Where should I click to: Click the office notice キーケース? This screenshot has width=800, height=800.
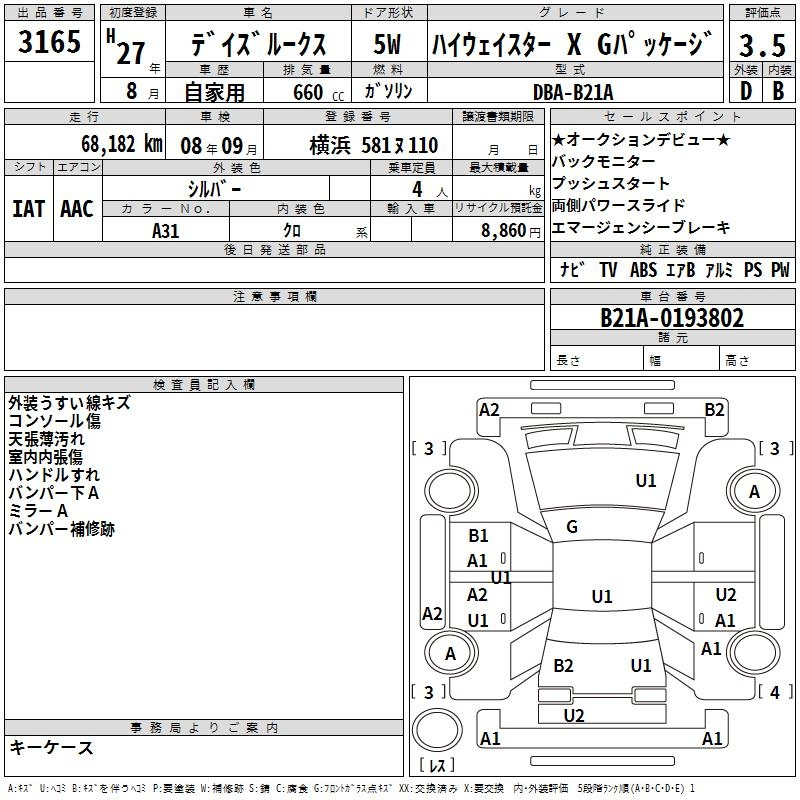[52, 747]
